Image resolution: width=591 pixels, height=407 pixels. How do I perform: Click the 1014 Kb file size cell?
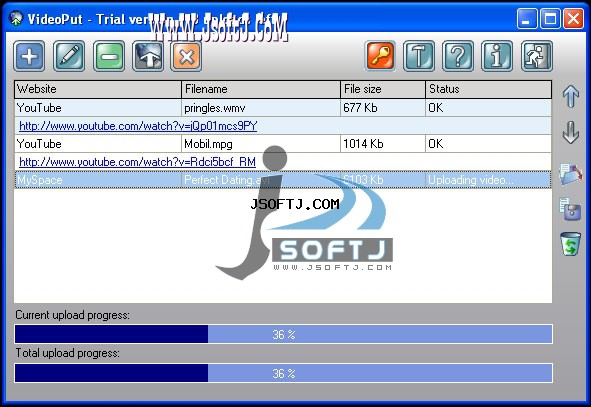point(383,144)
